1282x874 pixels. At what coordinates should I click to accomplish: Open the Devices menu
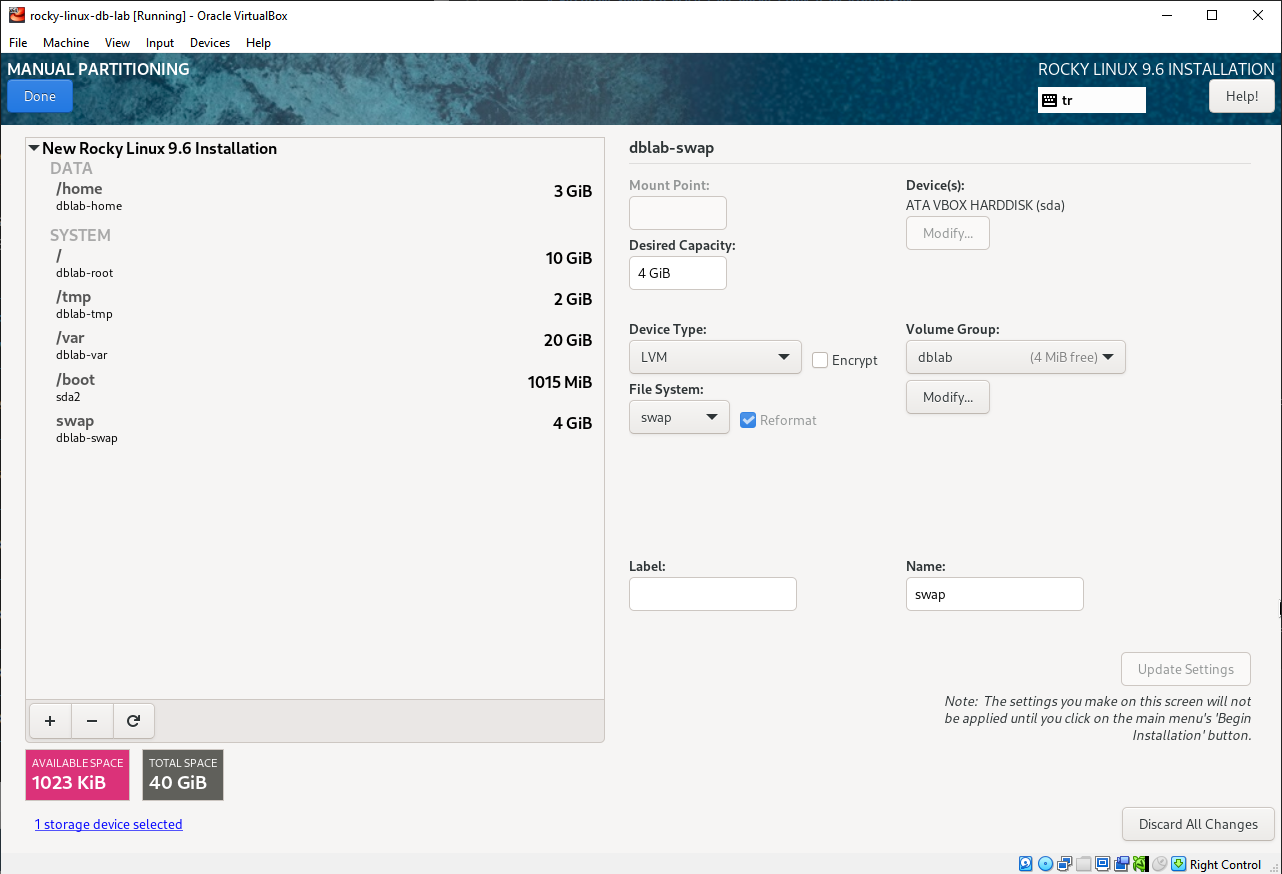(210, 43)
